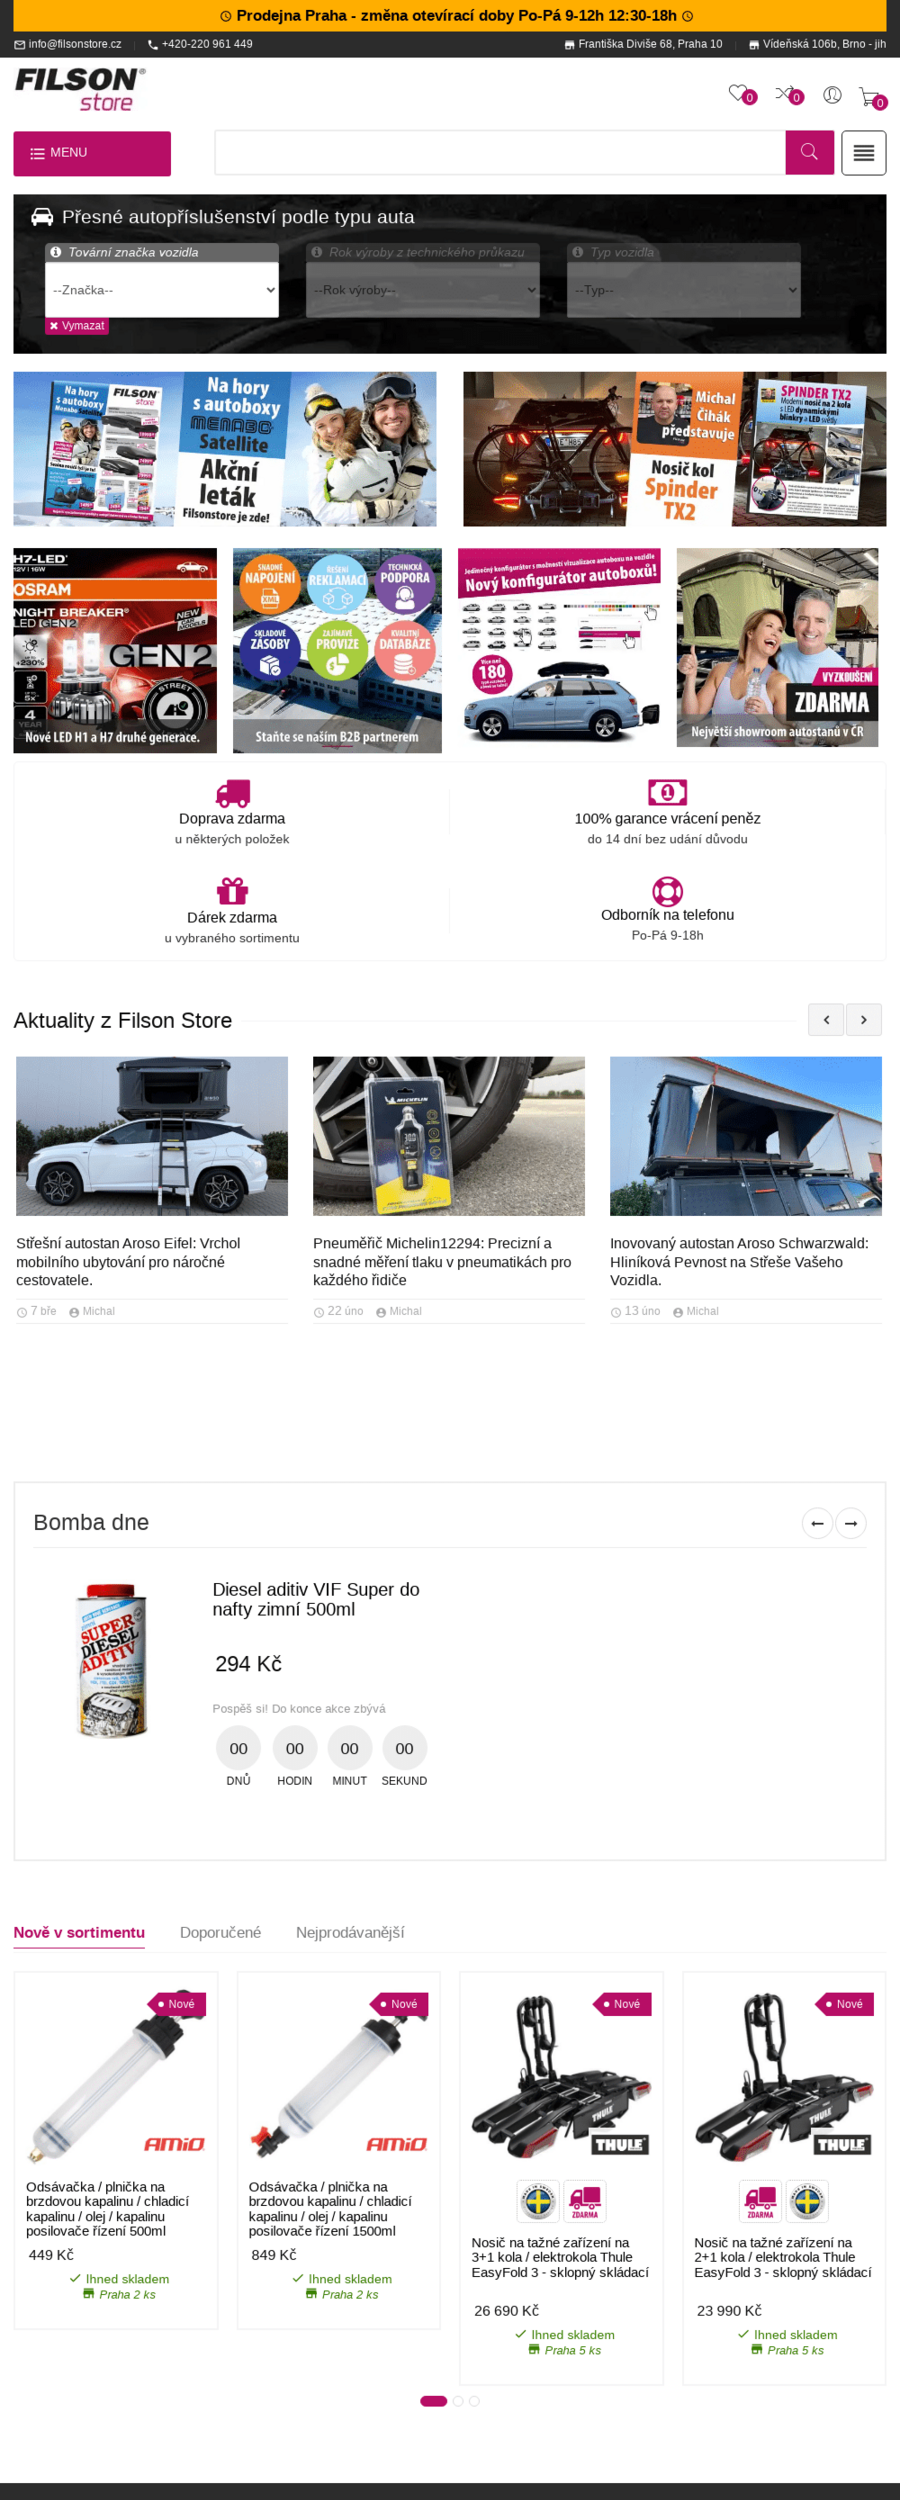900x2500 pixels.
Task: Click into the search text field
Action: click(500, 152)
